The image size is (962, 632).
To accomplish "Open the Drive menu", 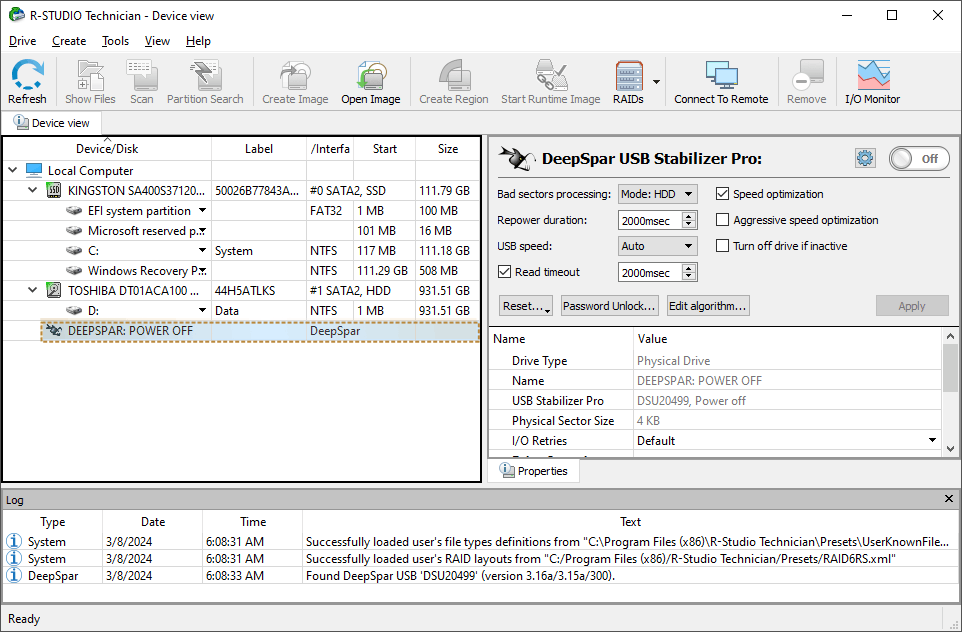I will (23, 41).
